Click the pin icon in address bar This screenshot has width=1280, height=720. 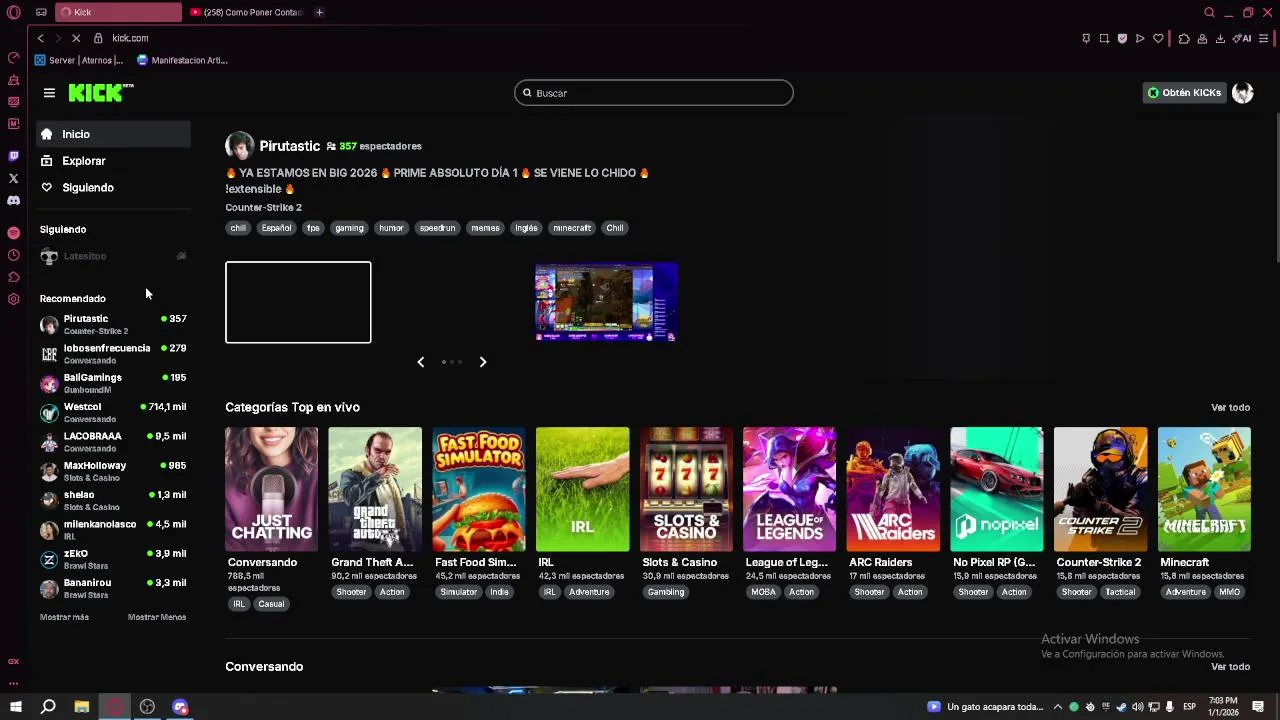point(1086,38)
